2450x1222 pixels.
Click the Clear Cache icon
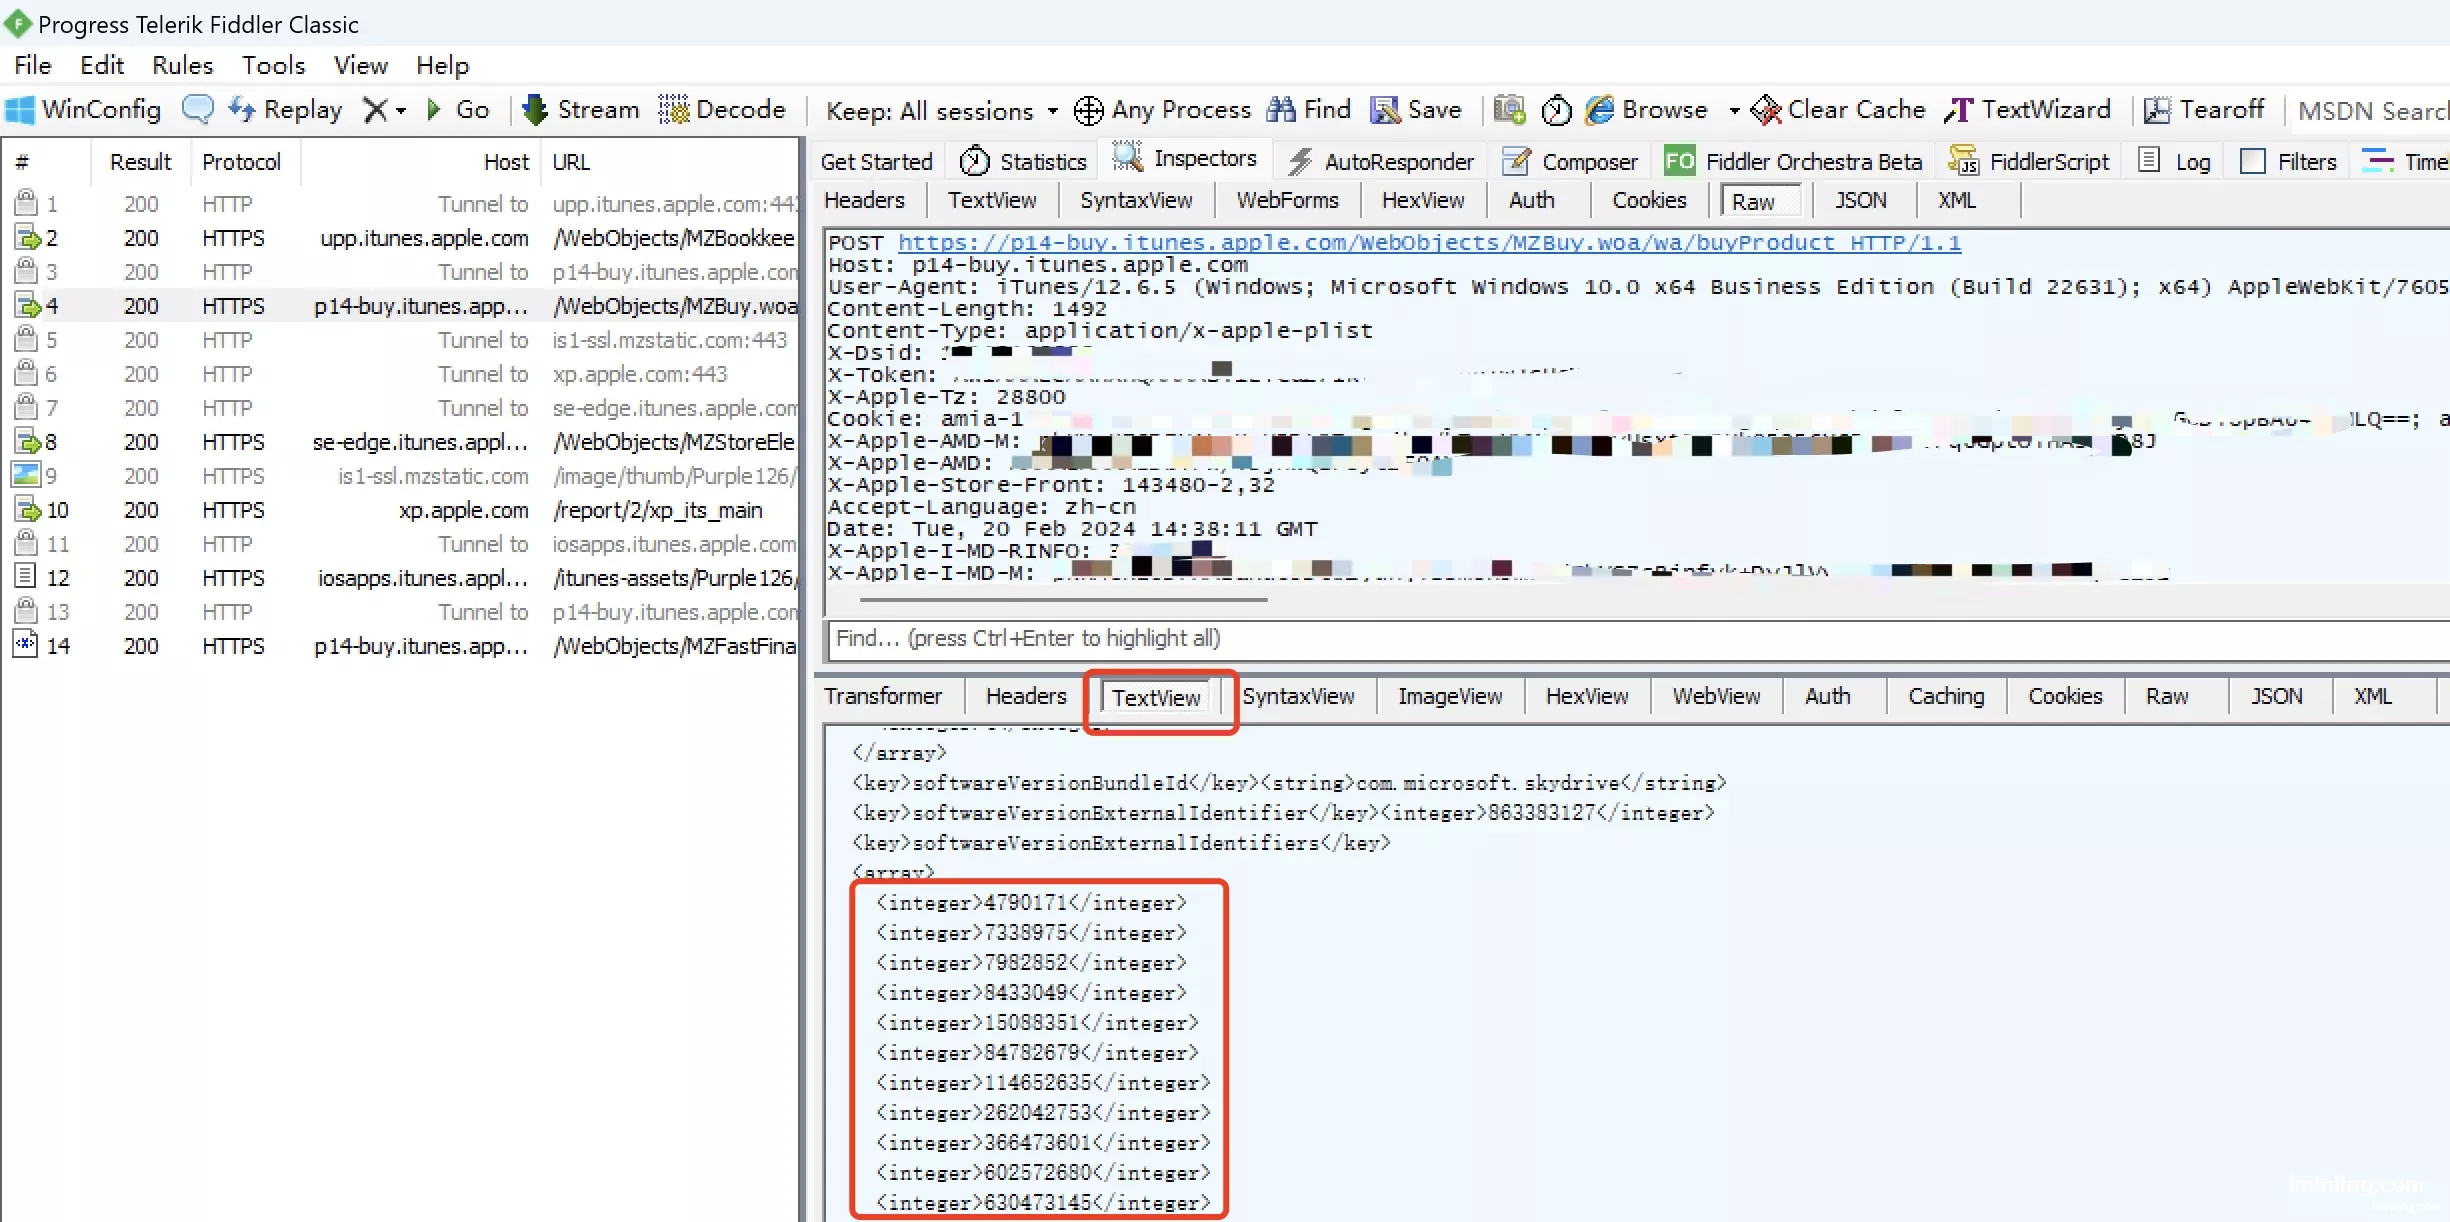1766,110
